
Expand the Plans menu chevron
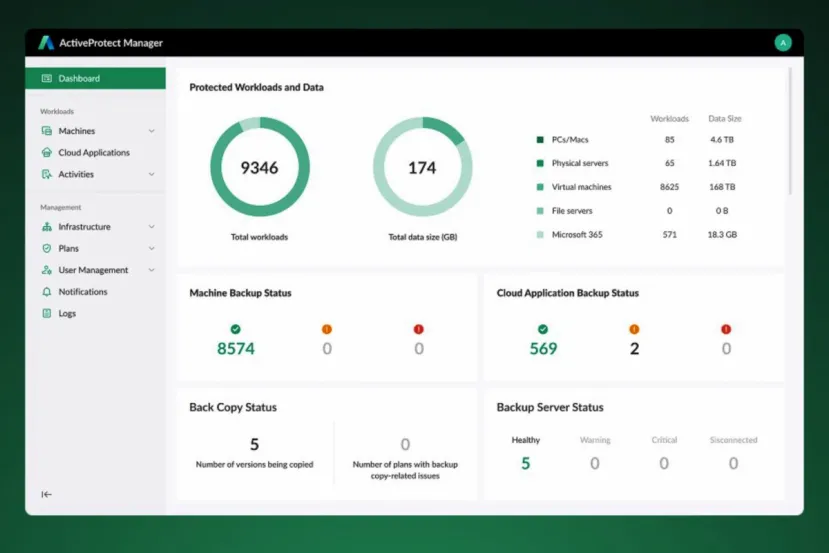(151, 248)
